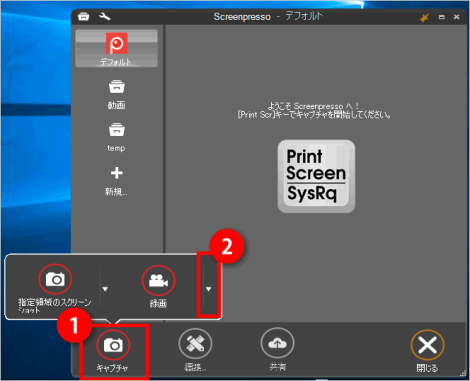The width and height of the screenshot is (470, 381).
Task: Click the キャプチャ capture button in bottom bar
Action: (x=113, y=352)
